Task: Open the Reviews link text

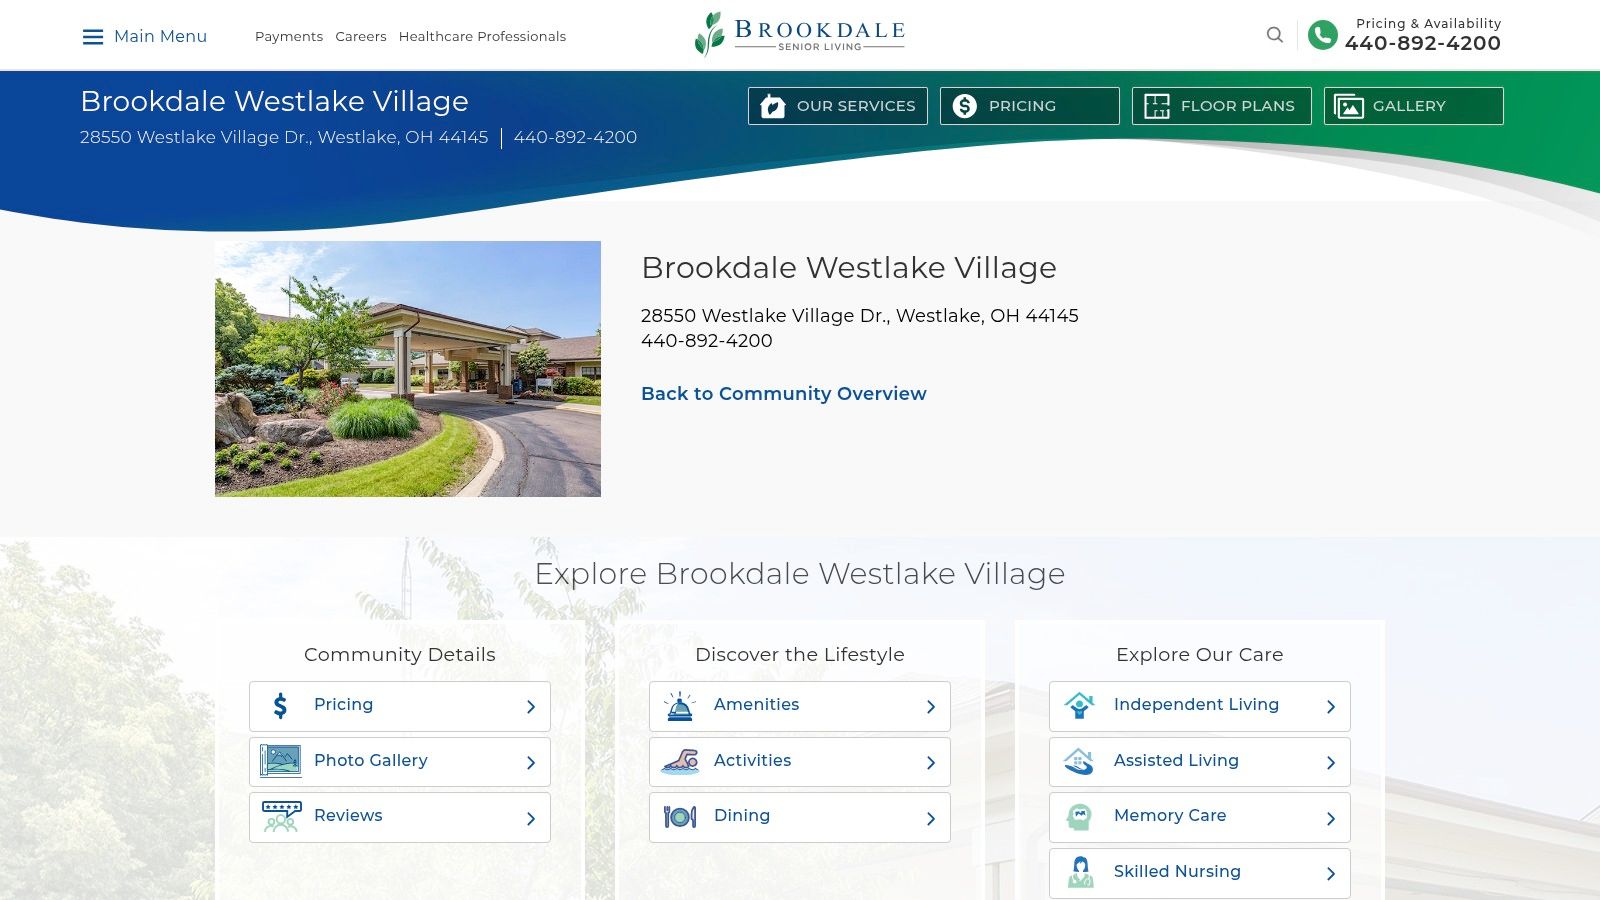Action: [348, 816]
